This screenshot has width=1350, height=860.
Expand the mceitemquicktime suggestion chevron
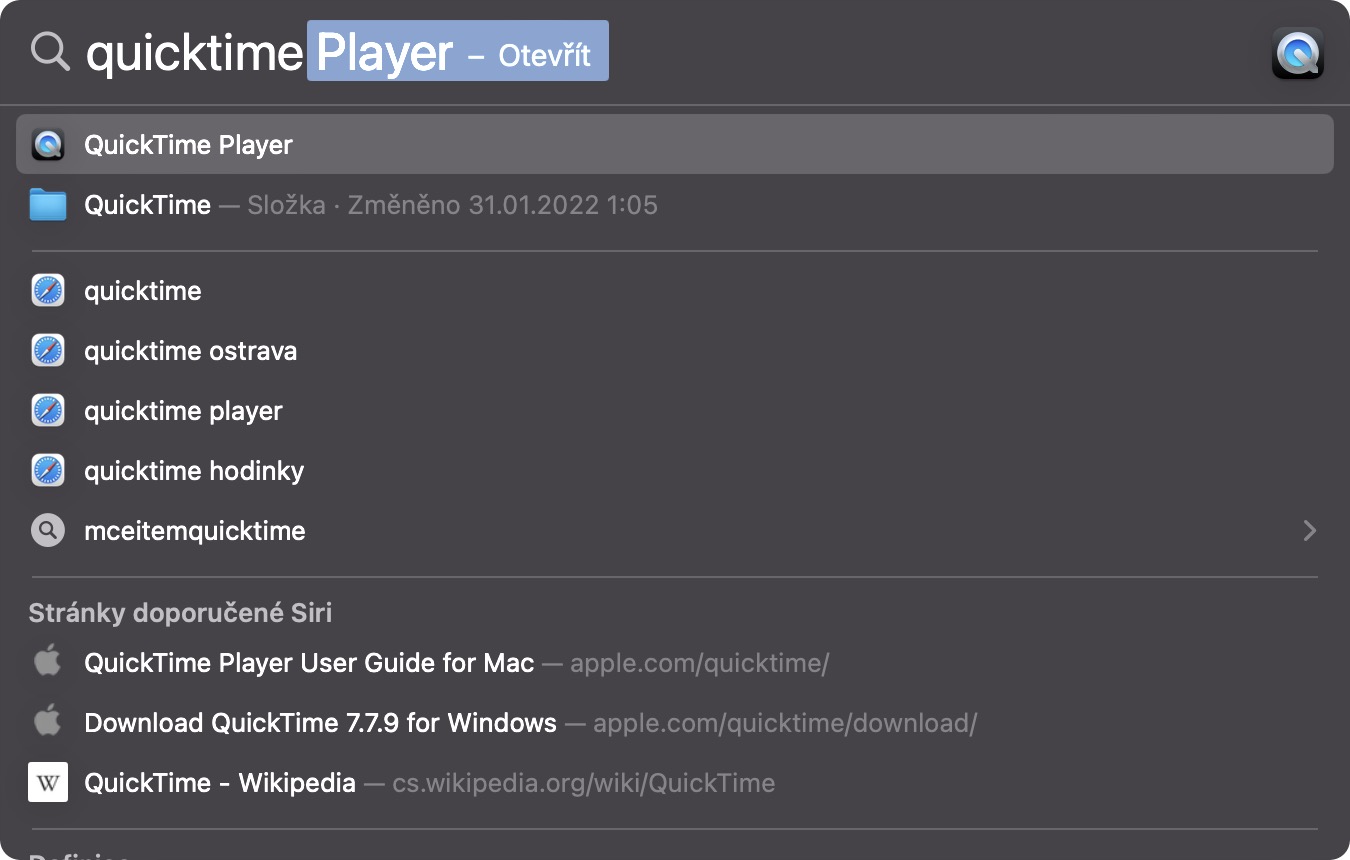click(1309, 531)
